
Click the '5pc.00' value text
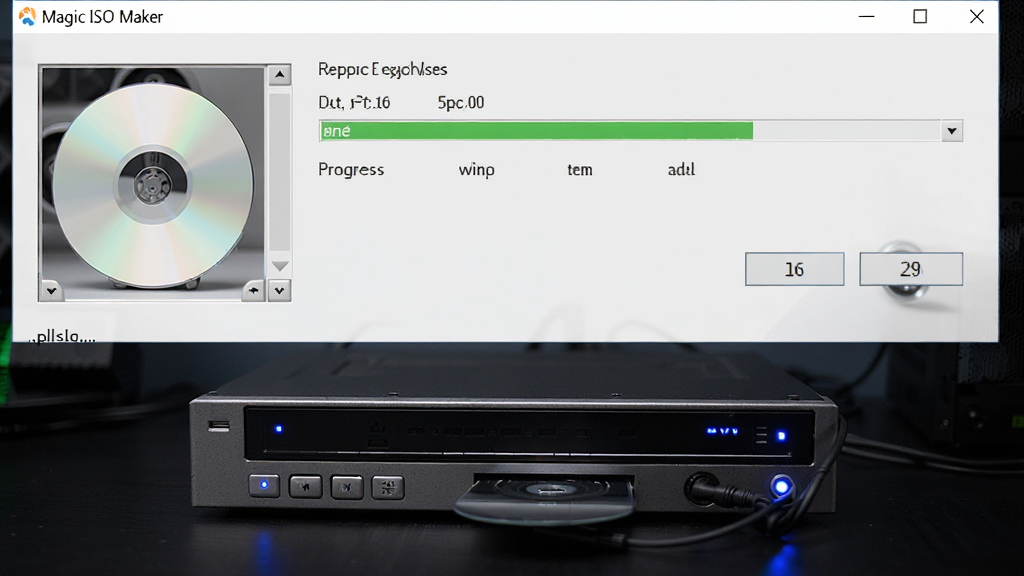(x=460, y=103)
